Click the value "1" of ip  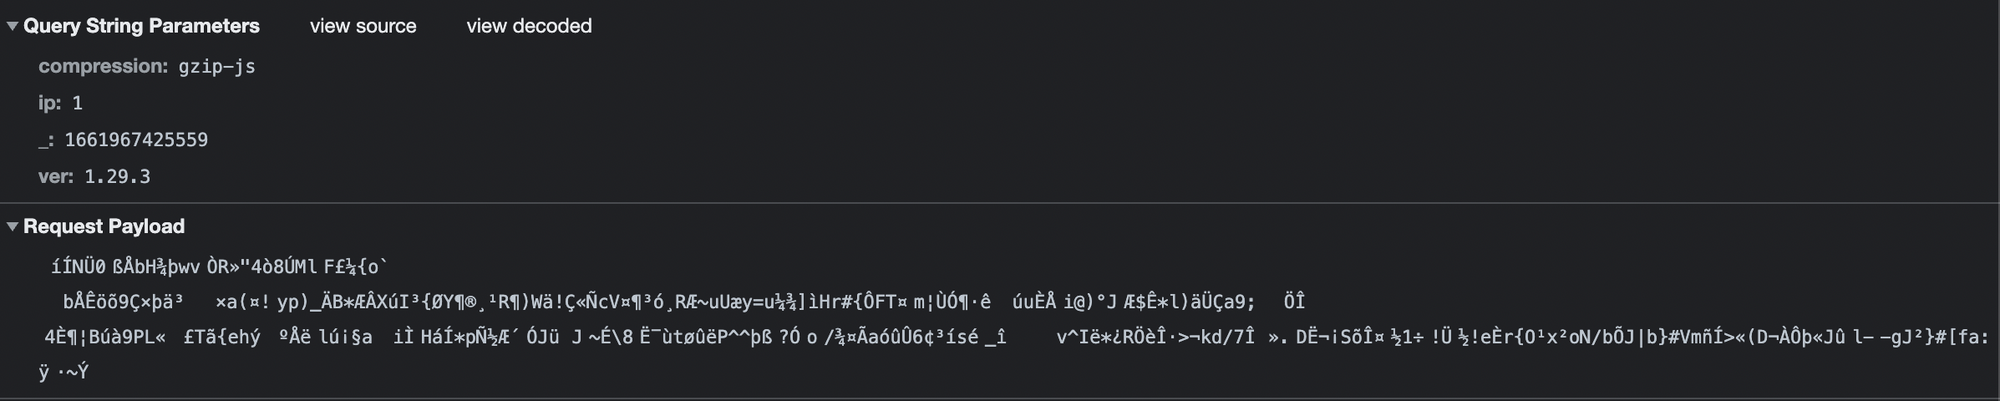click(78, 103)
